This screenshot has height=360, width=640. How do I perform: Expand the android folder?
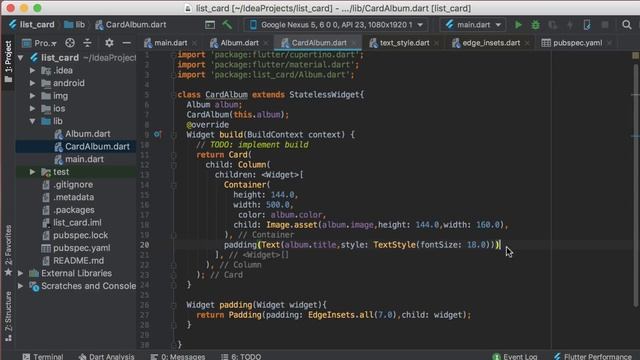(33, 83)
